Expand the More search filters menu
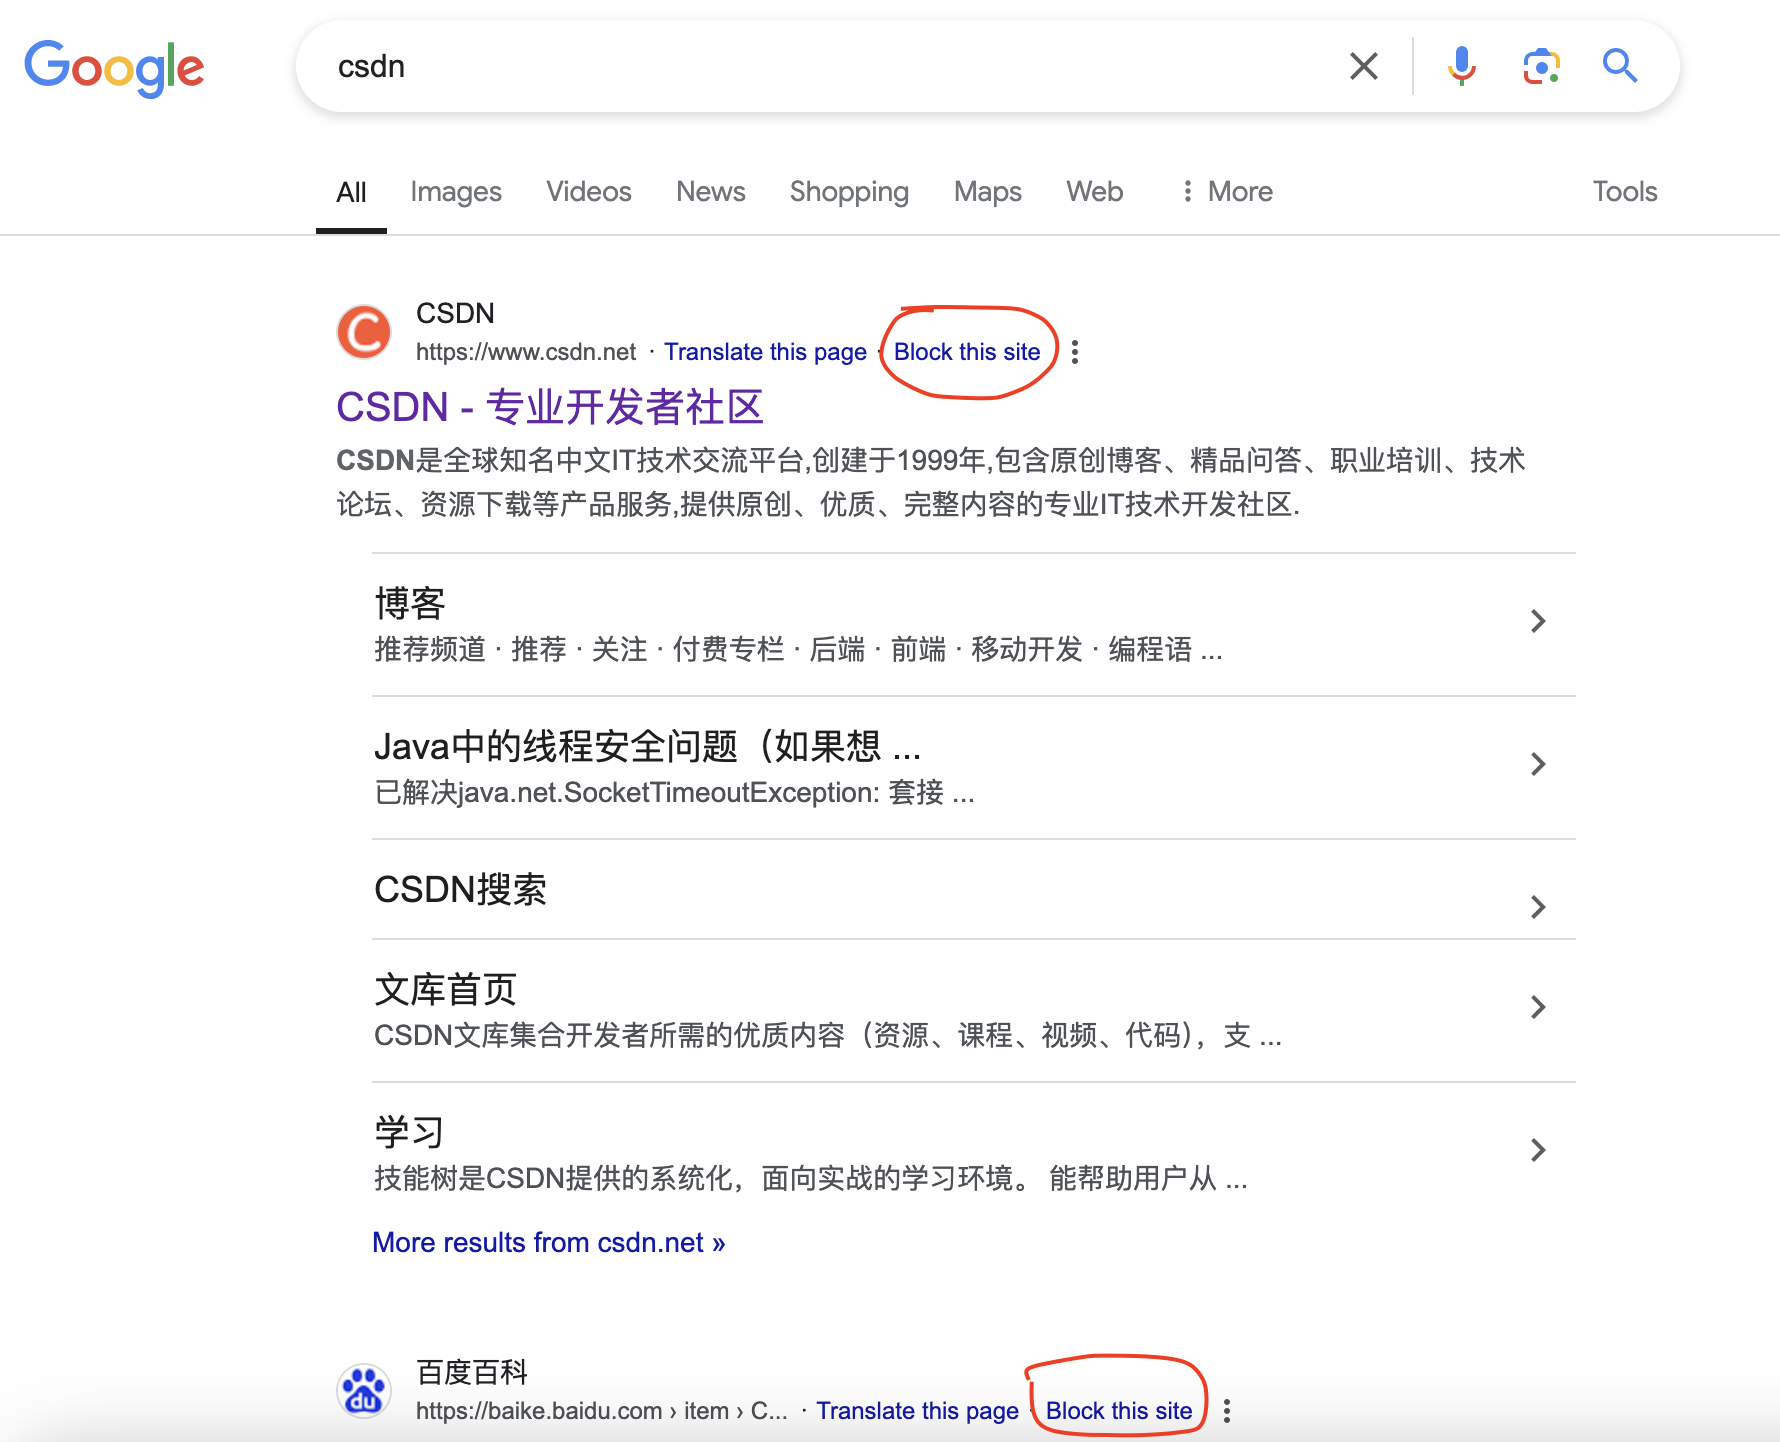 [x=1227, y=192]
